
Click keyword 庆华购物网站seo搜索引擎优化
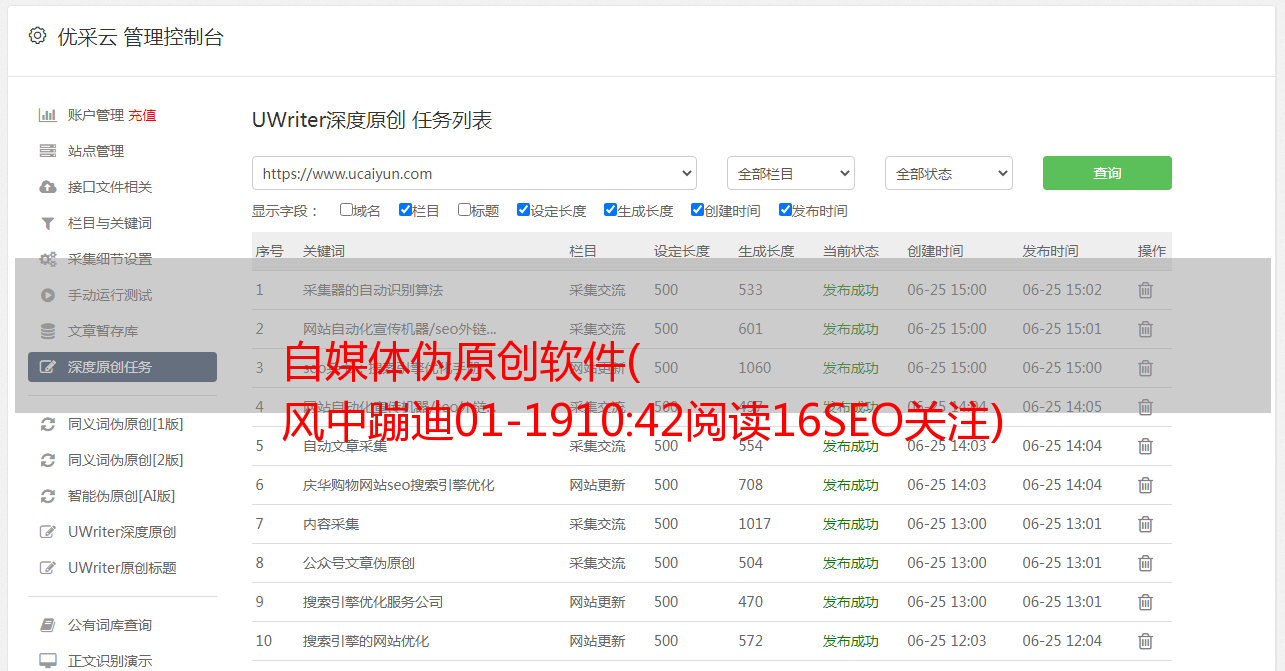point(399,485)
